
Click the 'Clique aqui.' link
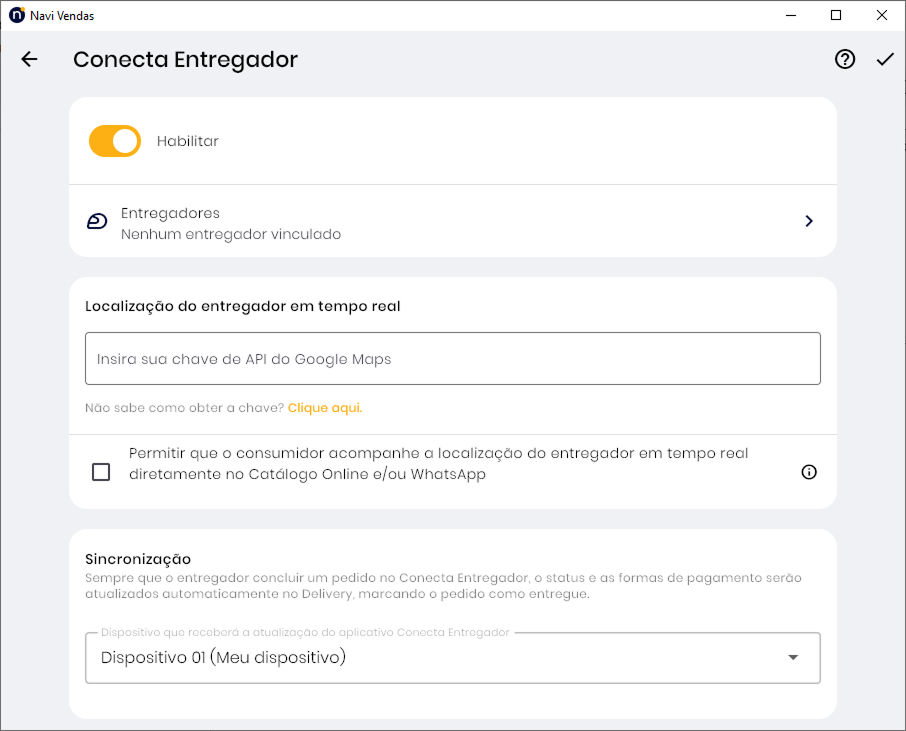point(325,408)
